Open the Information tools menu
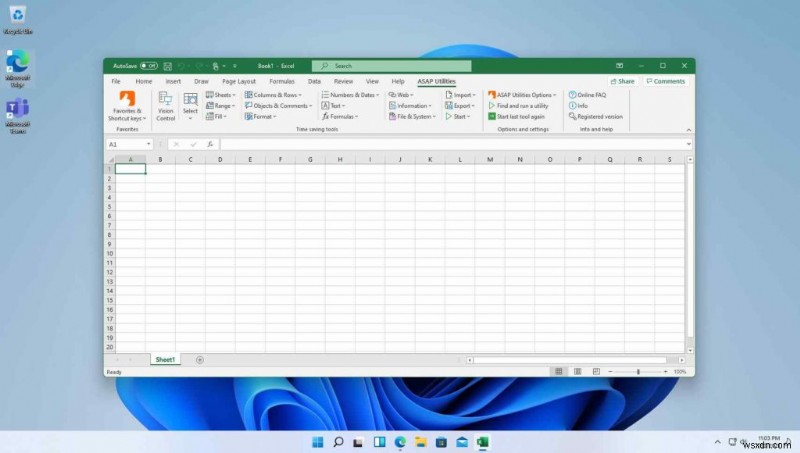 pos(410,106)
